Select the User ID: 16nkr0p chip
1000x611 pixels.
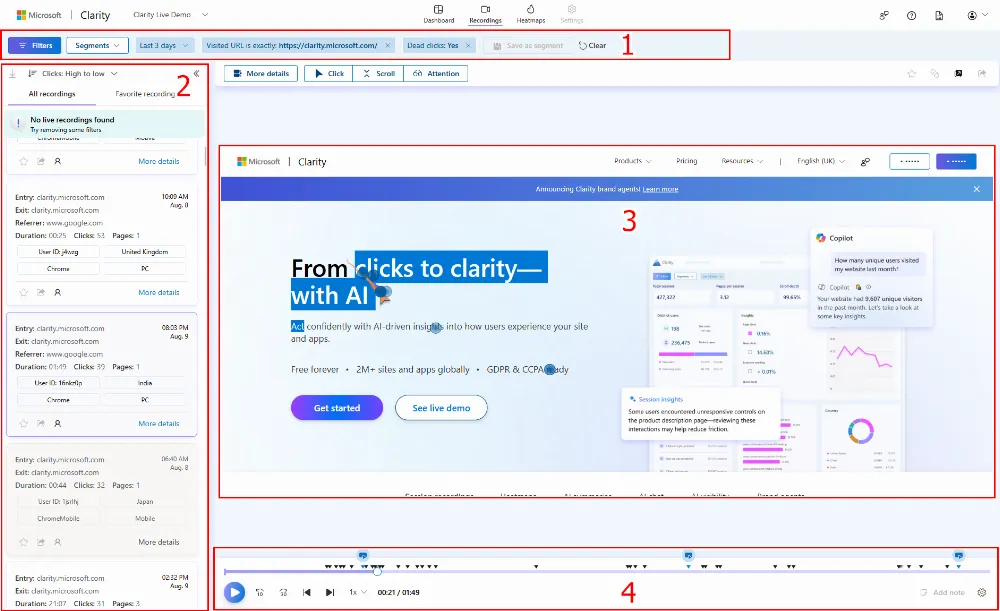pyautogui.click(x=58, y=383)
